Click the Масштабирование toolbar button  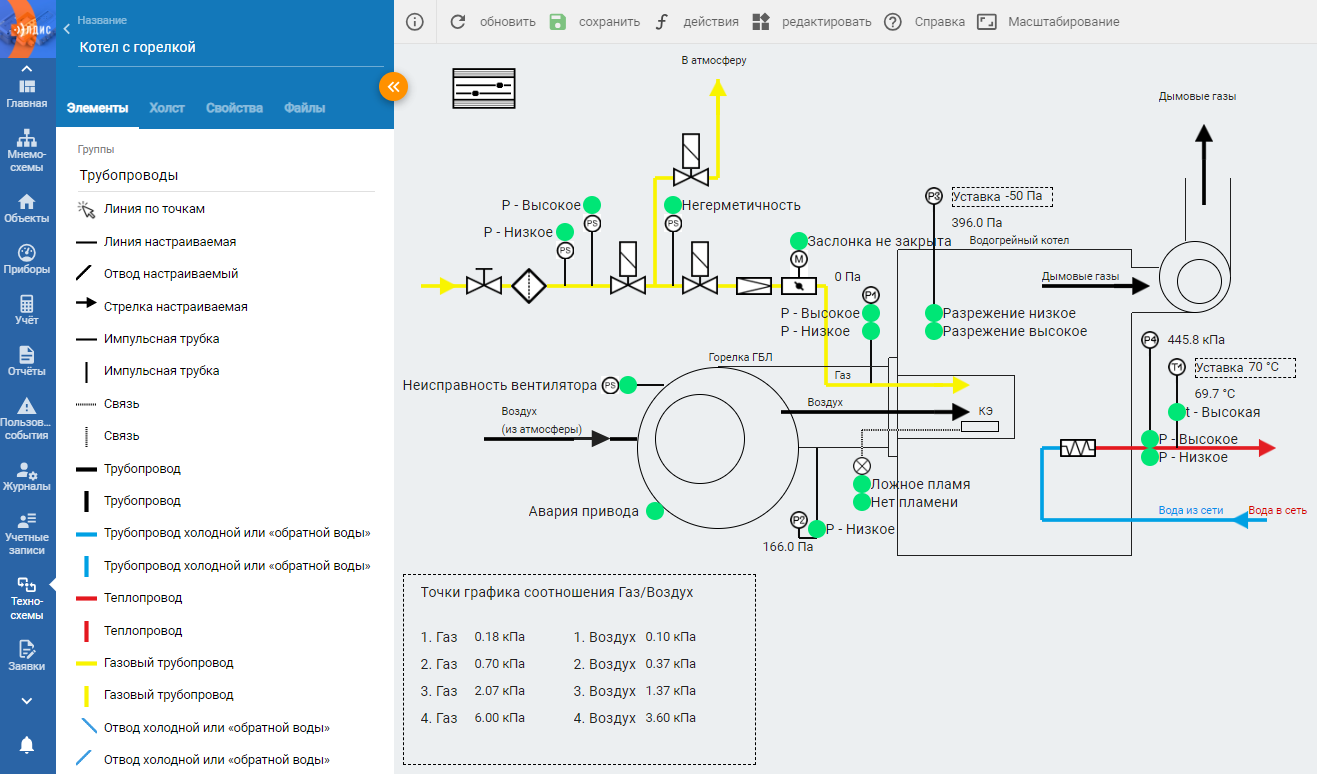[x=1048, y=21]
